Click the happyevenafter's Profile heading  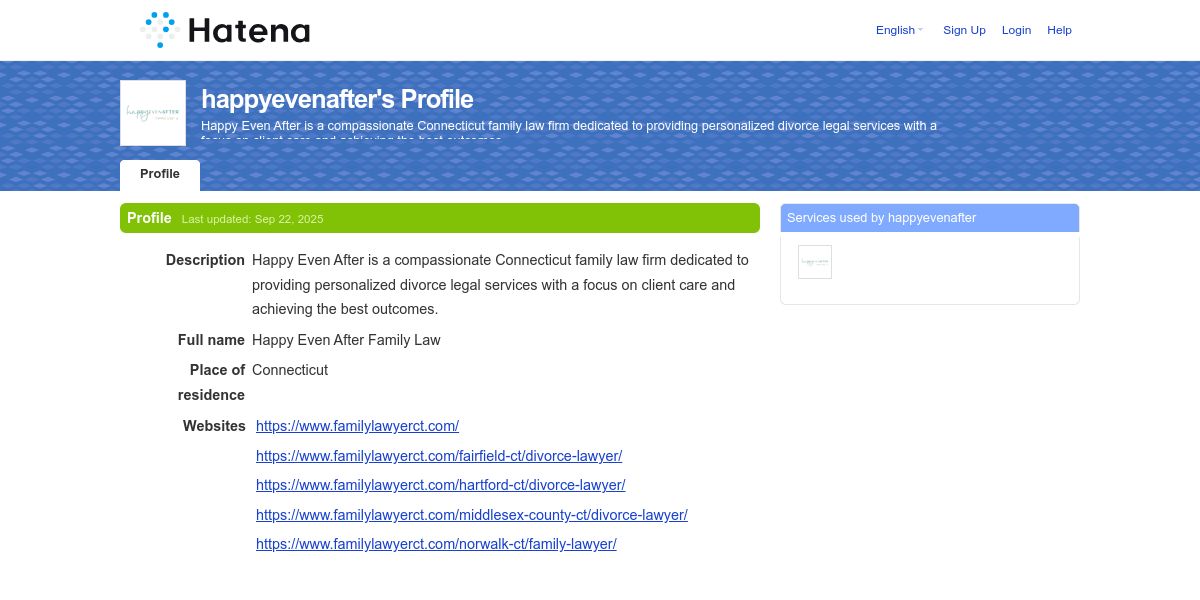(x=337, y=99)
